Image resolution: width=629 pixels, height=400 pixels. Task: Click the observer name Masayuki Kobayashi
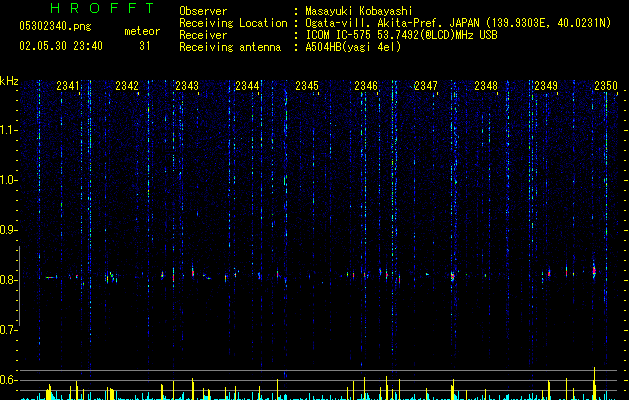click(359, 11)
